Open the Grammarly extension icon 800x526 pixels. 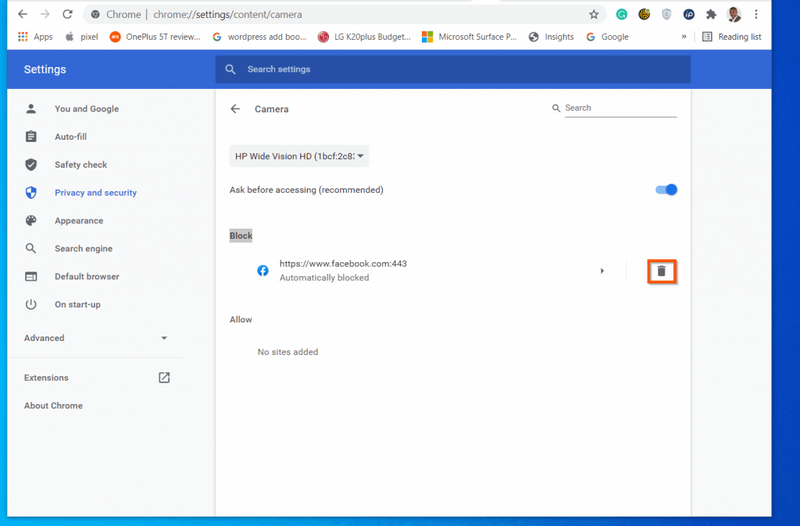click(x=621, y=14)
